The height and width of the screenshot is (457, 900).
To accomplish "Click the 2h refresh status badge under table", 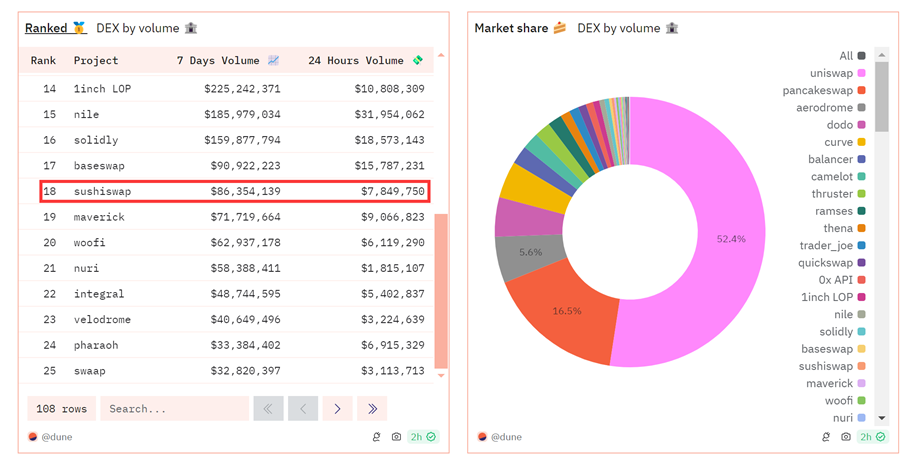I will [x=424, y=437].
